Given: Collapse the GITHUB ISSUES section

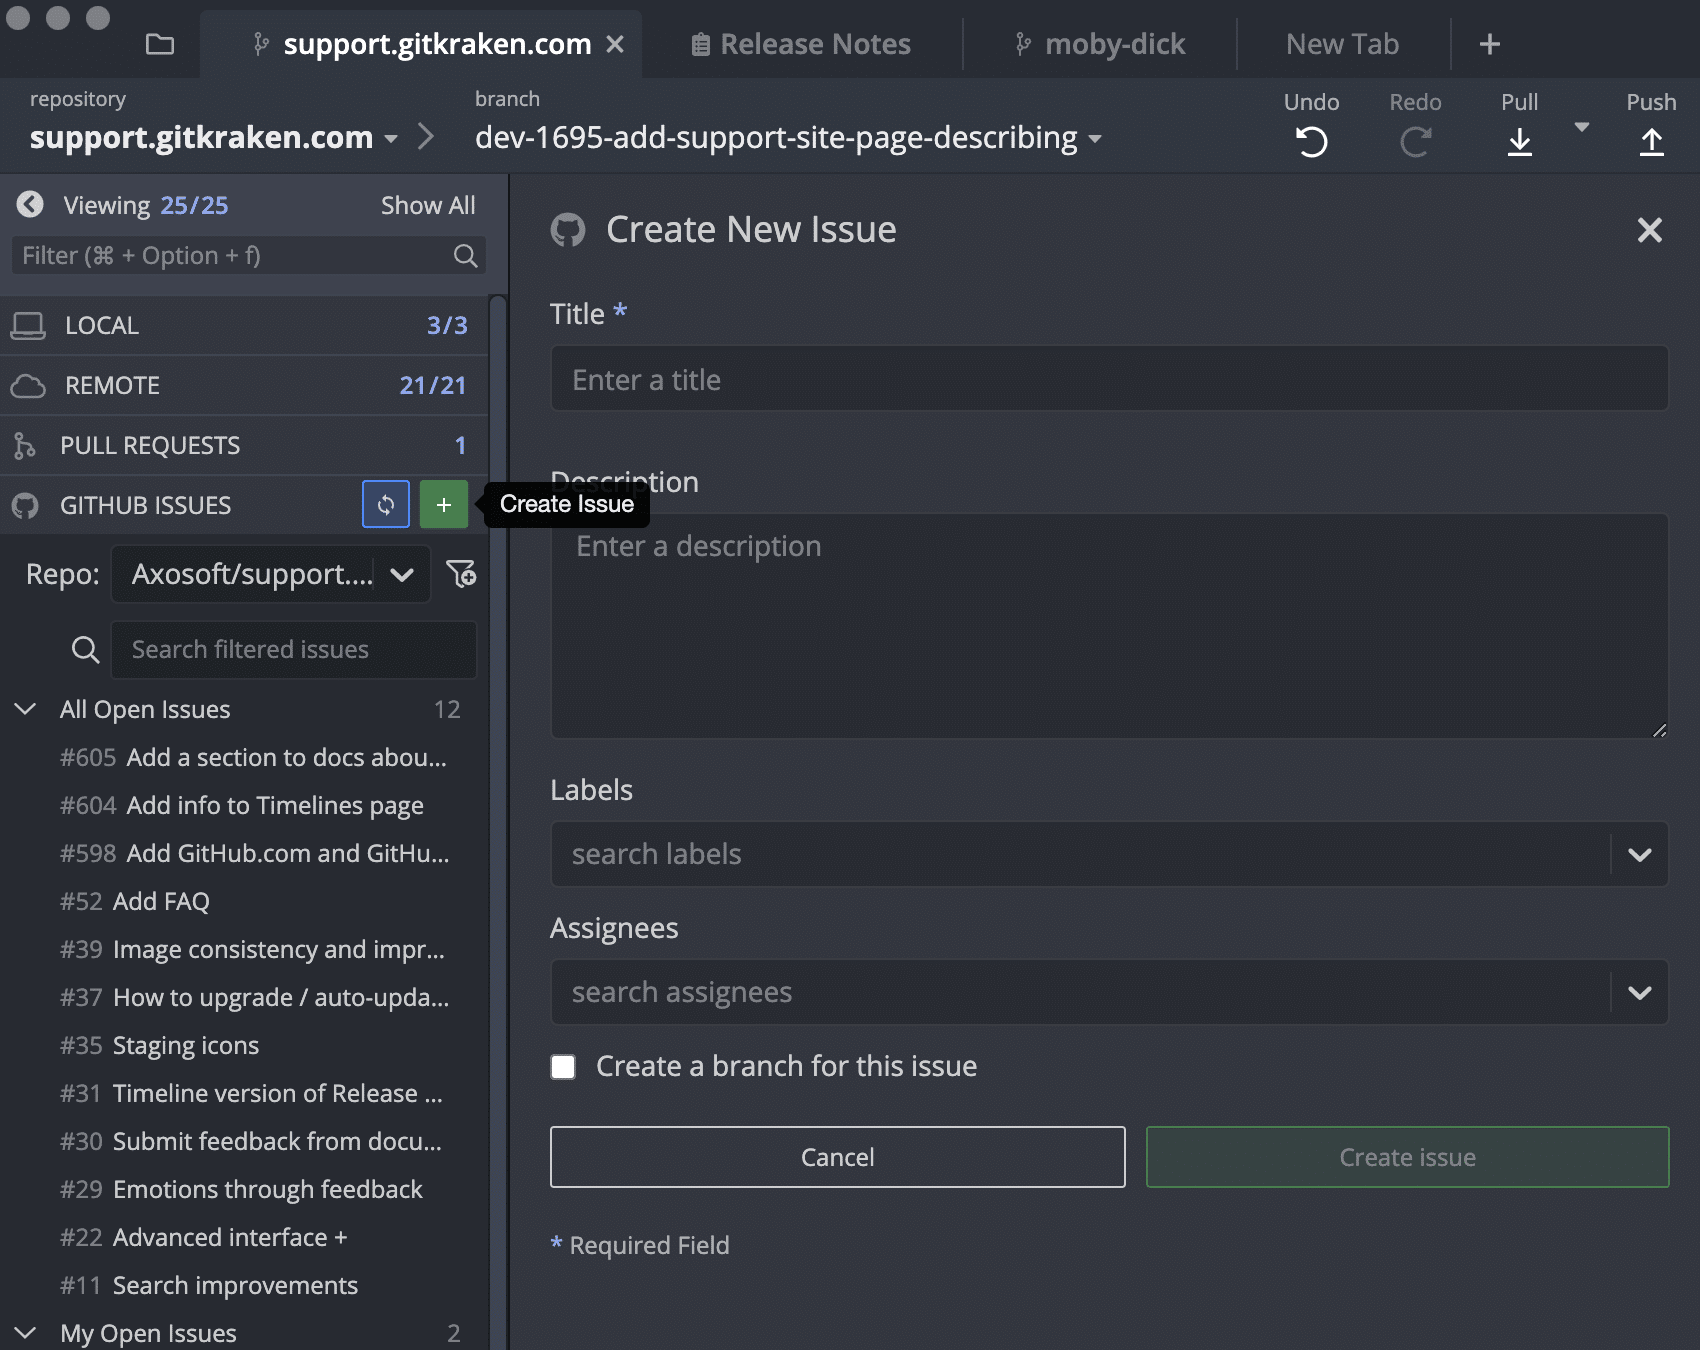Looking at the screenshot, I should (x=145, y=505).
